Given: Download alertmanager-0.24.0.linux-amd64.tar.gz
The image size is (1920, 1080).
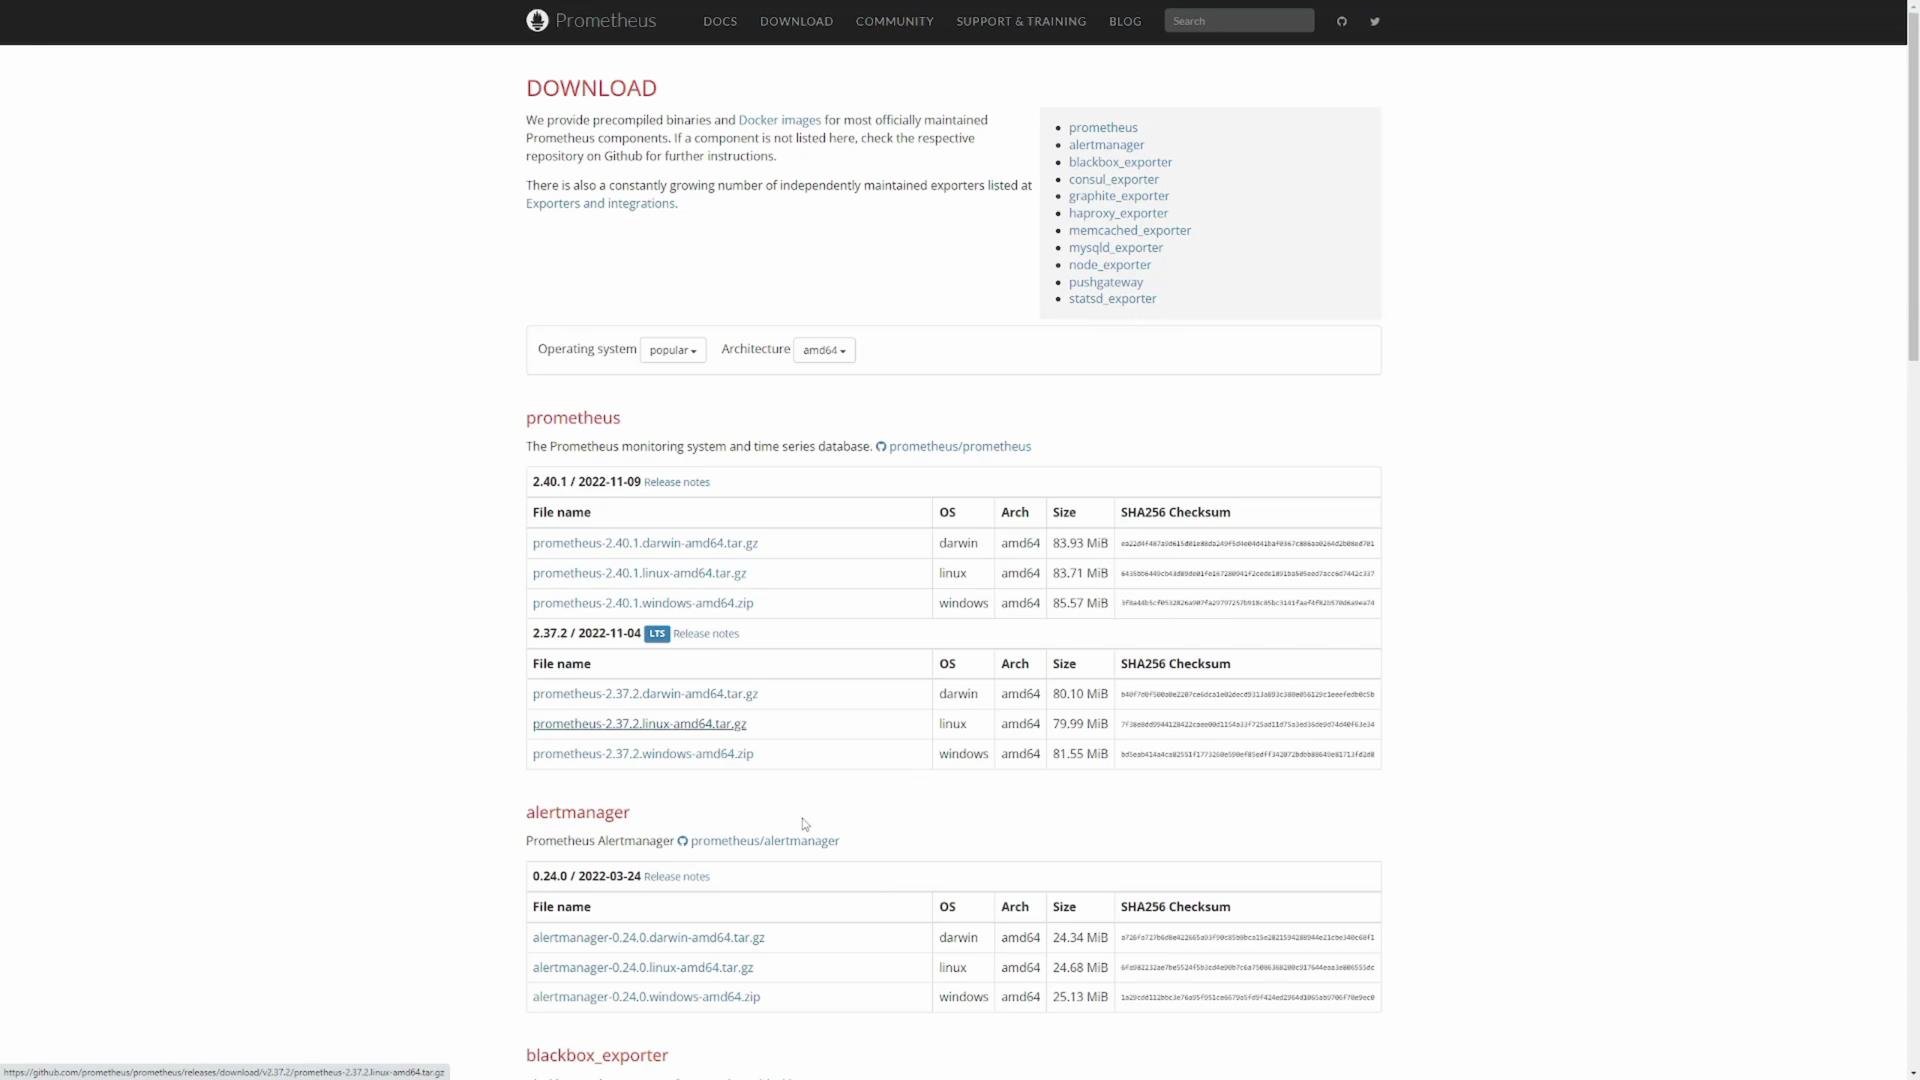Looking at the screenshot, I should point(643,968).
